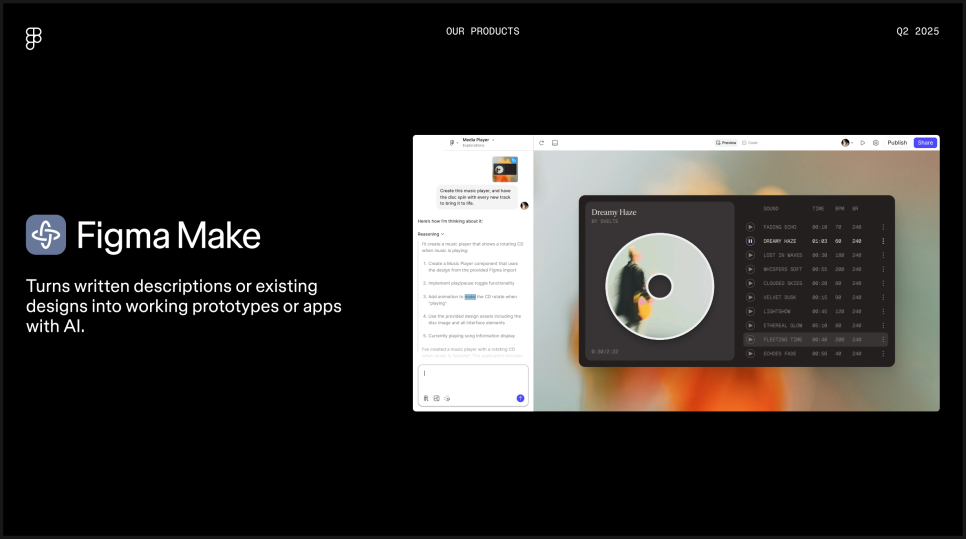Click the BPM column header
The image size is (966, 539).
pyautogui.click(x=839, y=209)
